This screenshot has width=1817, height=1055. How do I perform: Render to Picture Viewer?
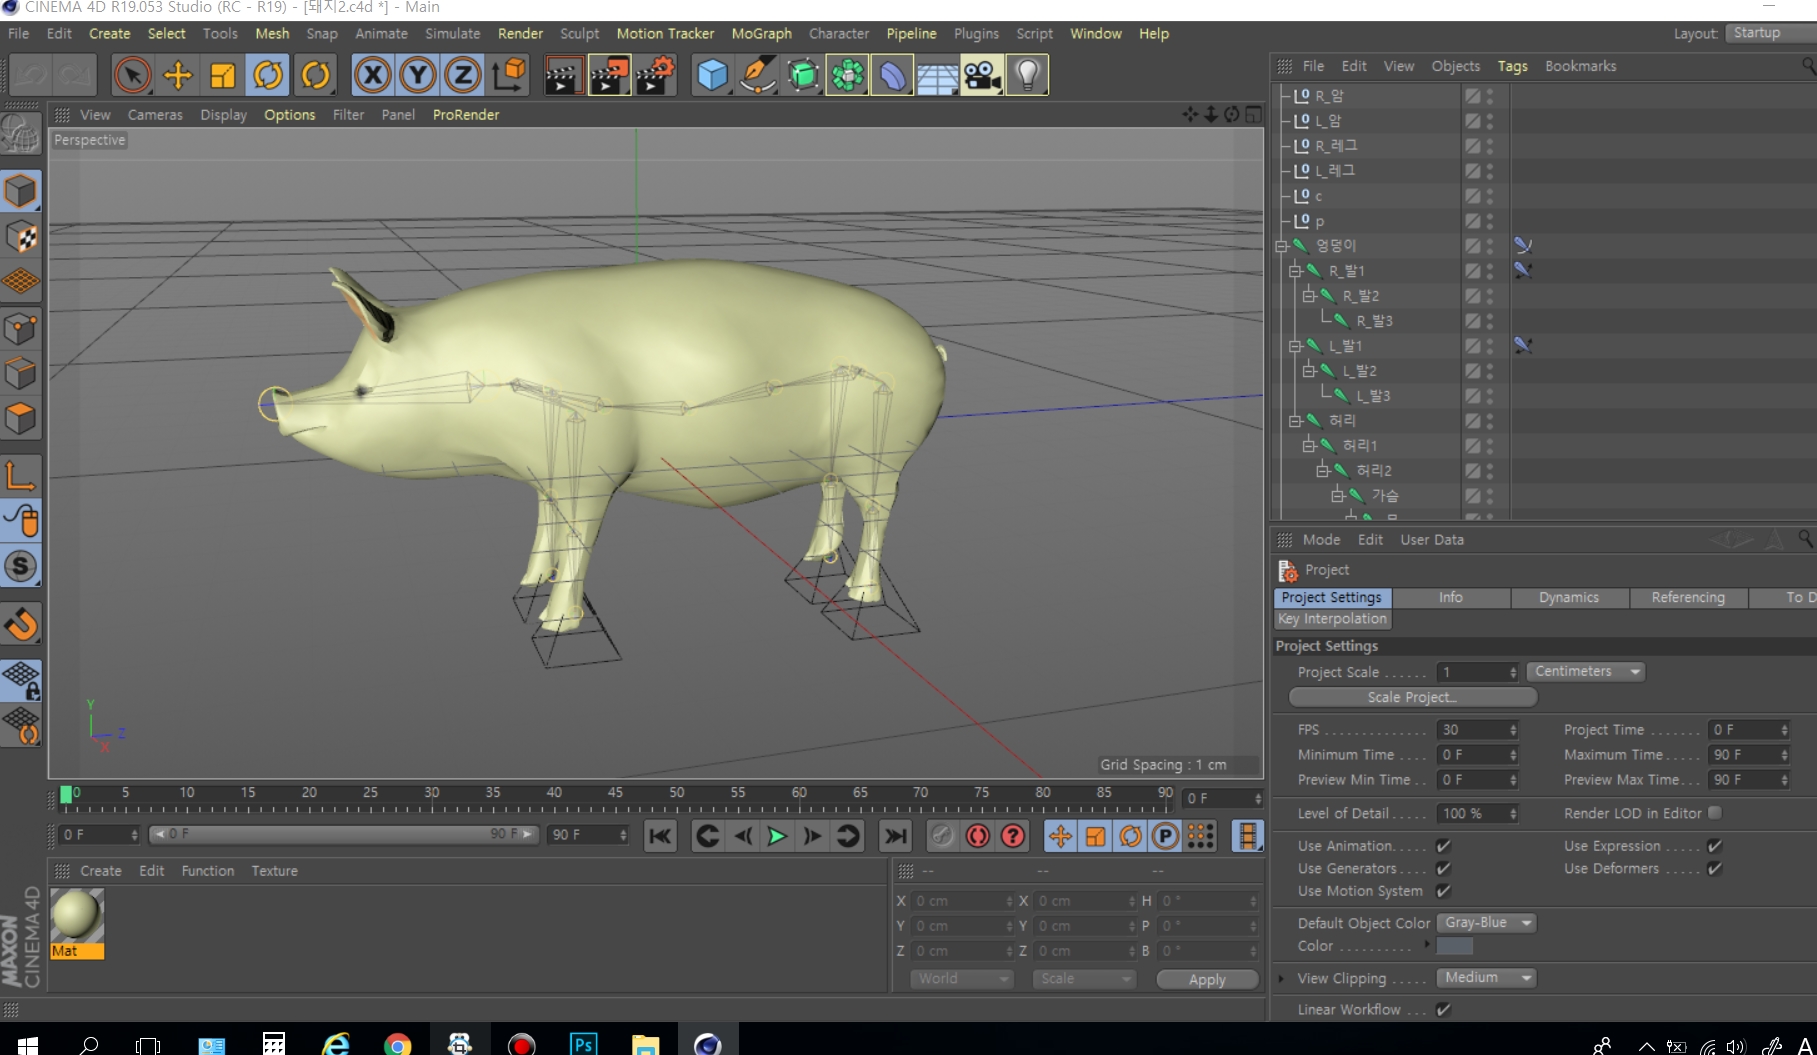(x=609, y=76)
